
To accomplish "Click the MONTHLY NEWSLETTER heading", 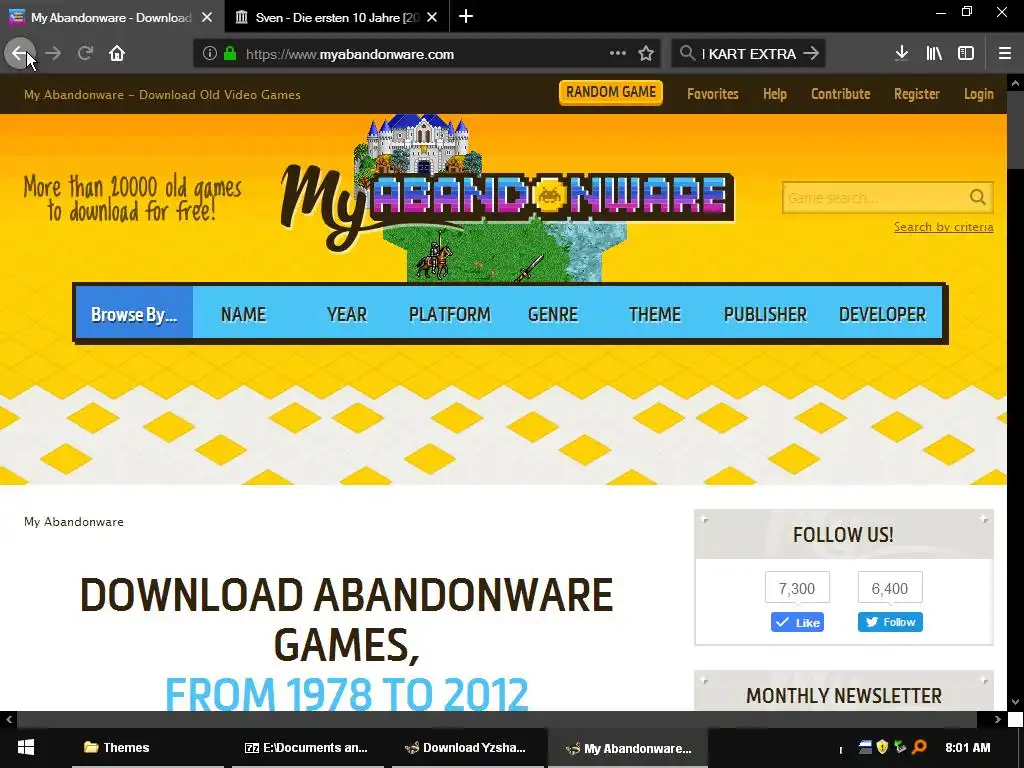I will pyautogui.click(x=844, y=696).
